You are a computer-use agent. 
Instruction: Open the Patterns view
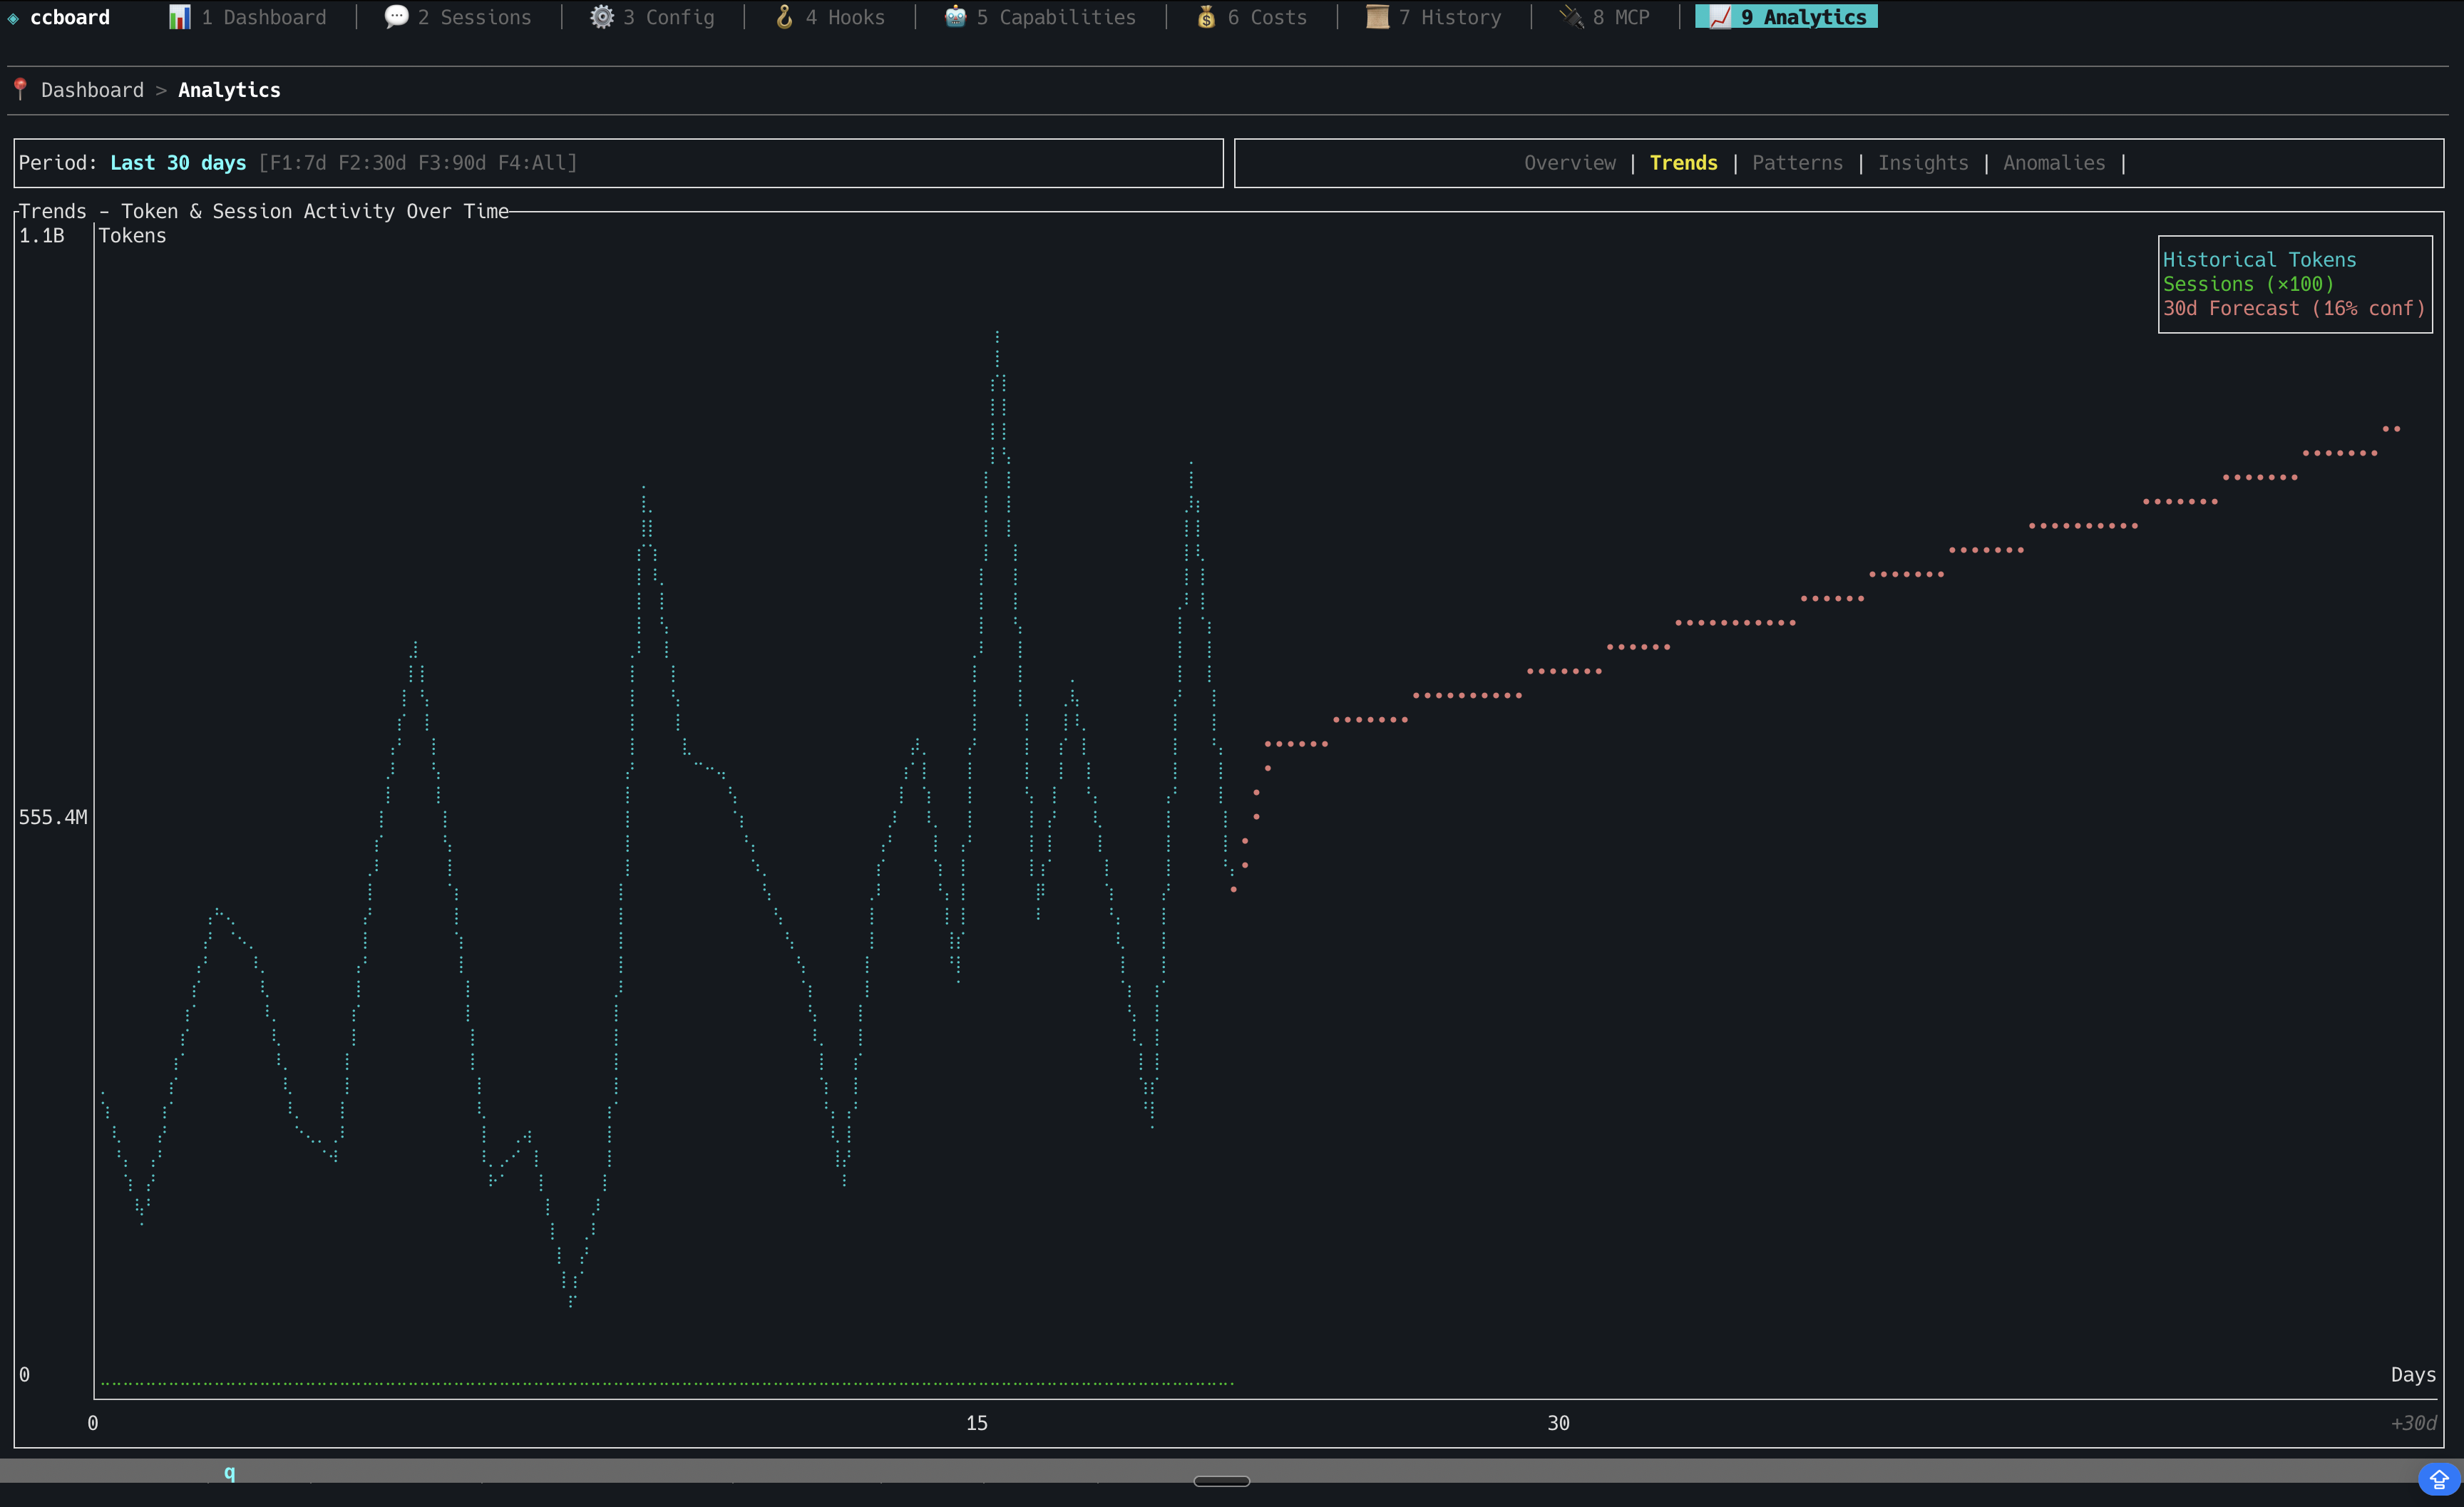[1797, 162]
